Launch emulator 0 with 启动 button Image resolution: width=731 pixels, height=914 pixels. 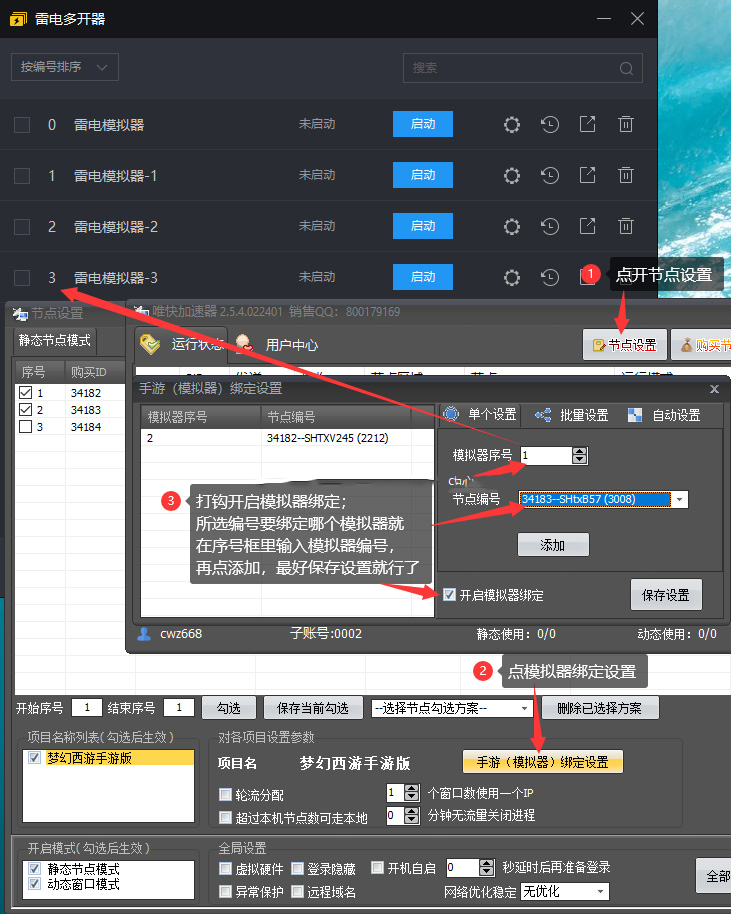tap(423, 124)
